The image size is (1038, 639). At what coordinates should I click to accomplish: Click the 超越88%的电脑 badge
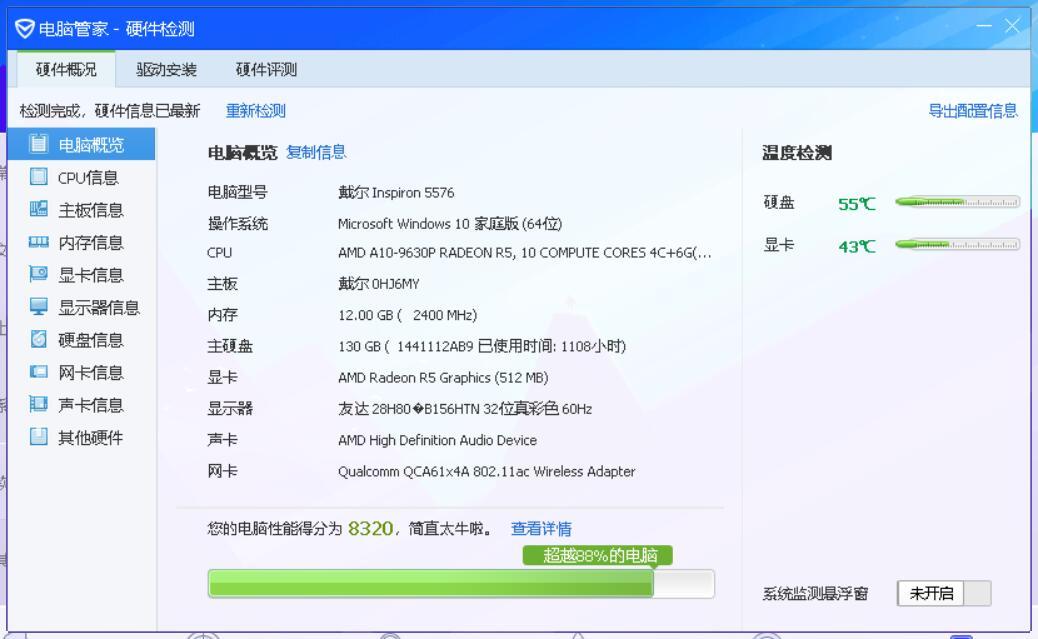pos(598,555)
